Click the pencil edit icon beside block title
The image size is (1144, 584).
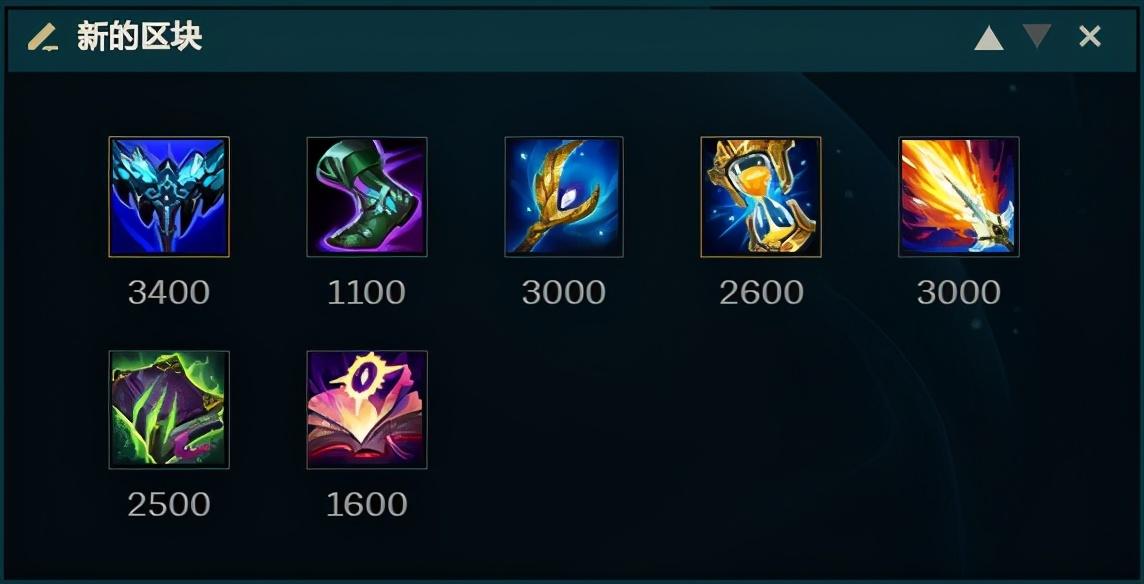coord(43,37)
